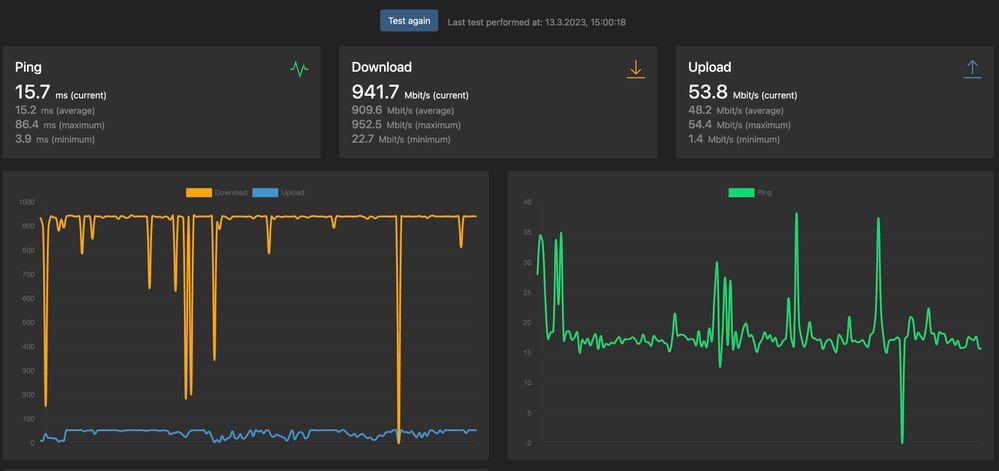Click the orange download arrow icon
This screenshot has width=999, height=471.
[636, 69]
